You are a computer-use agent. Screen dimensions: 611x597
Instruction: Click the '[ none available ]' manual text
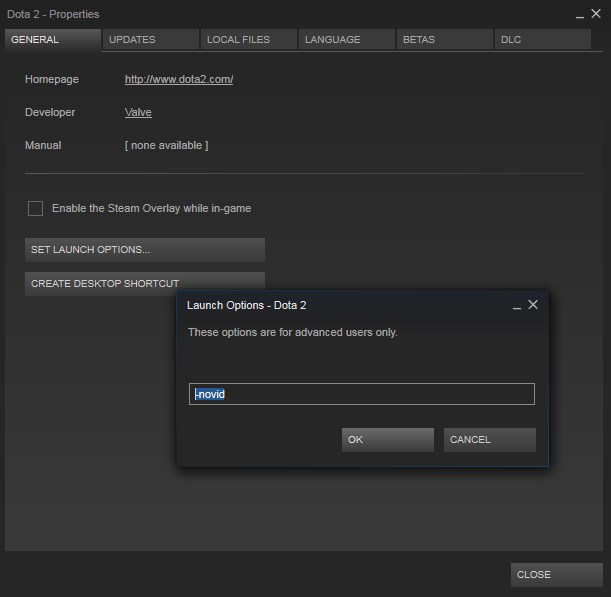[x=166, y=145]
